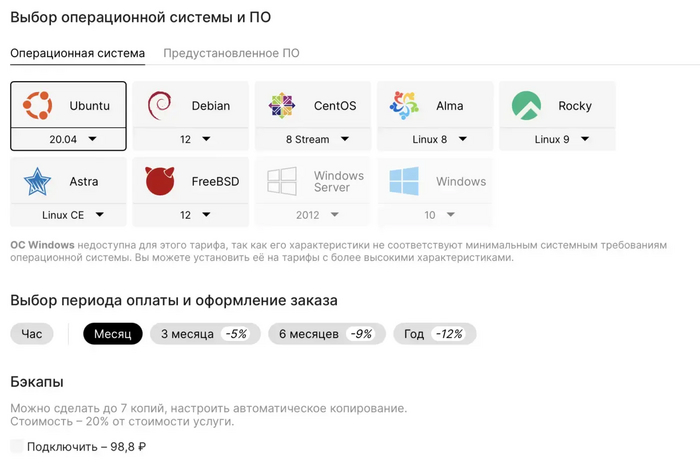Switch to Предустановленное ПО tab
Image resolution: width=700 pixels, height=465 pixels.
point(231,53)
